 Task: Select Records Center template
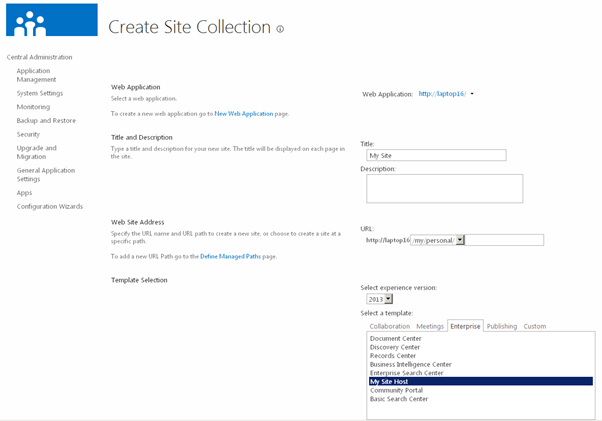click(393, 356)
